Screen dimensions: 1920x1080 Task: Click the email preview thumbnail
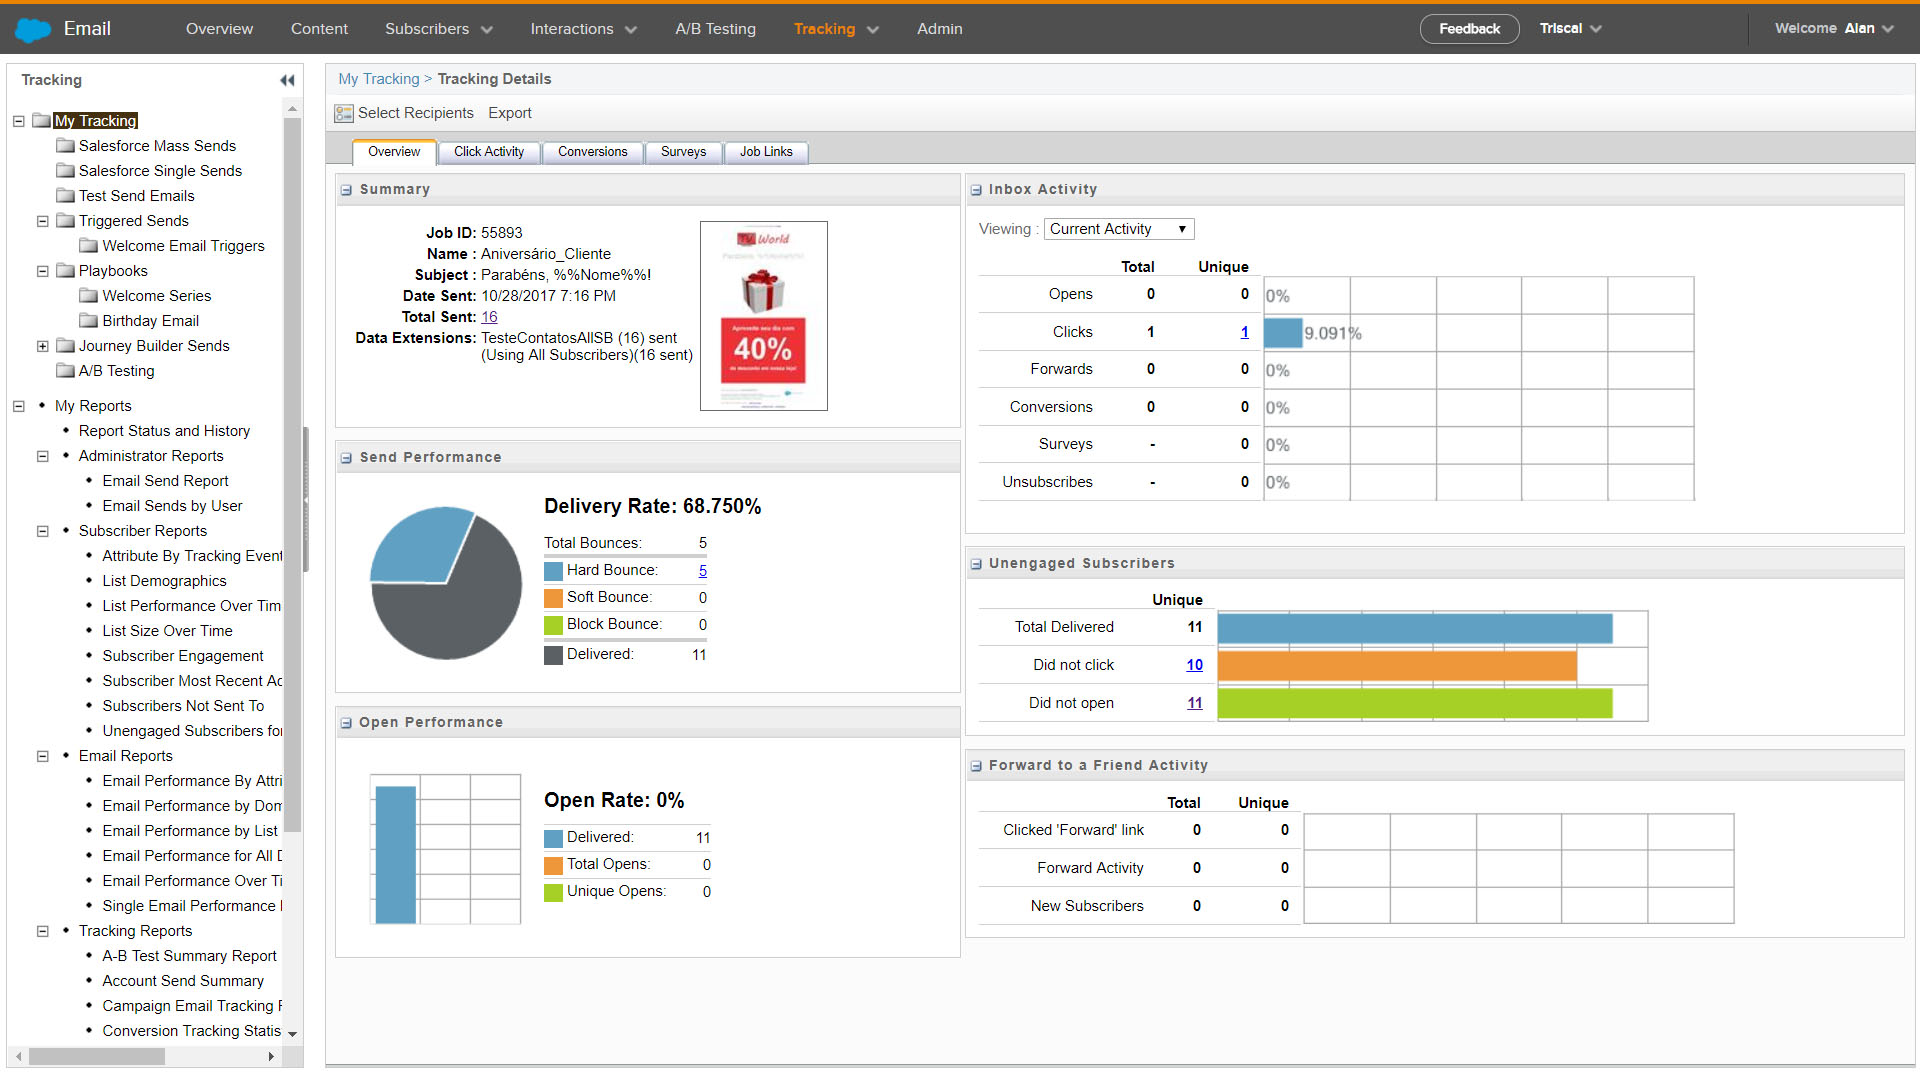coord(764,316)
